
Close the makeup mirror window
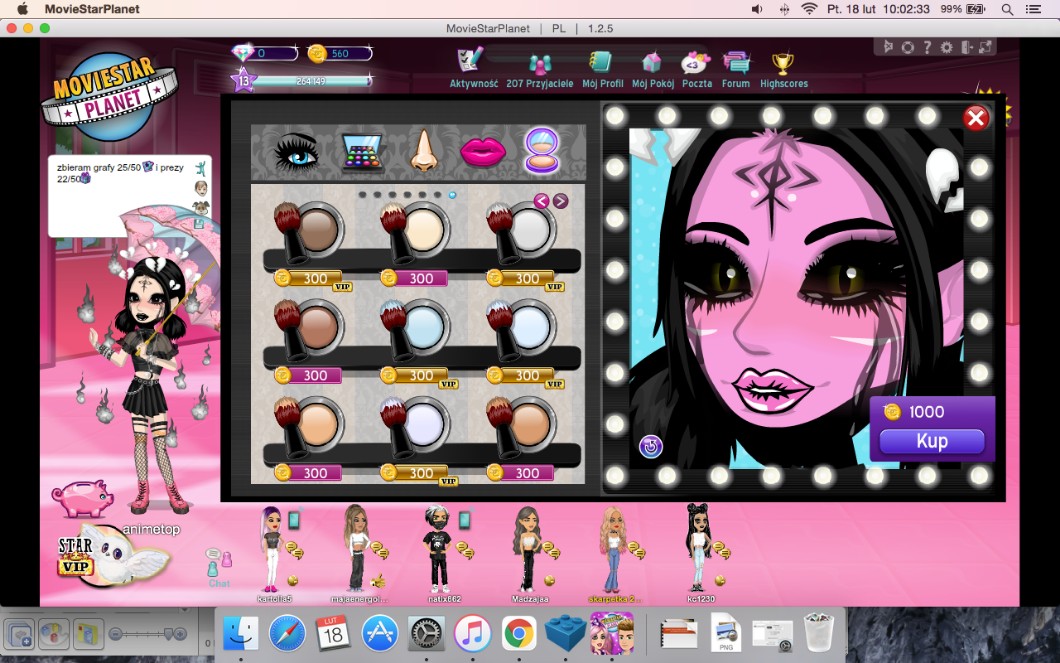pos(975,119)
